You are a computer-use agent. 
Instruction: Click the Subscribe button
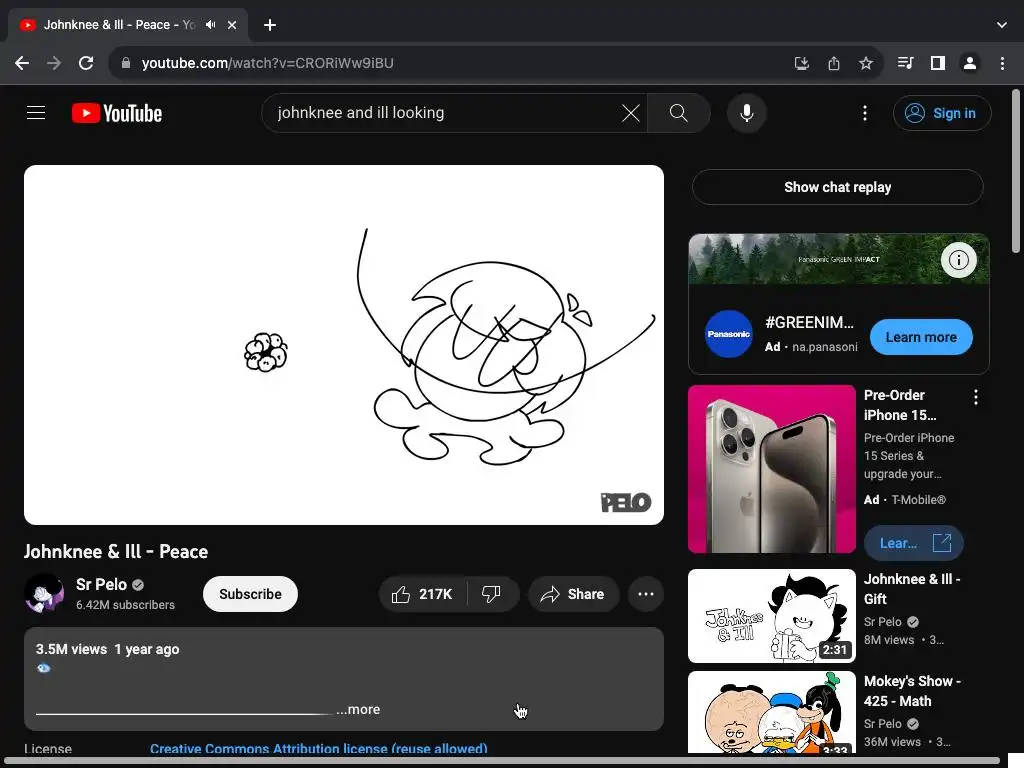[x=250, y=594]
